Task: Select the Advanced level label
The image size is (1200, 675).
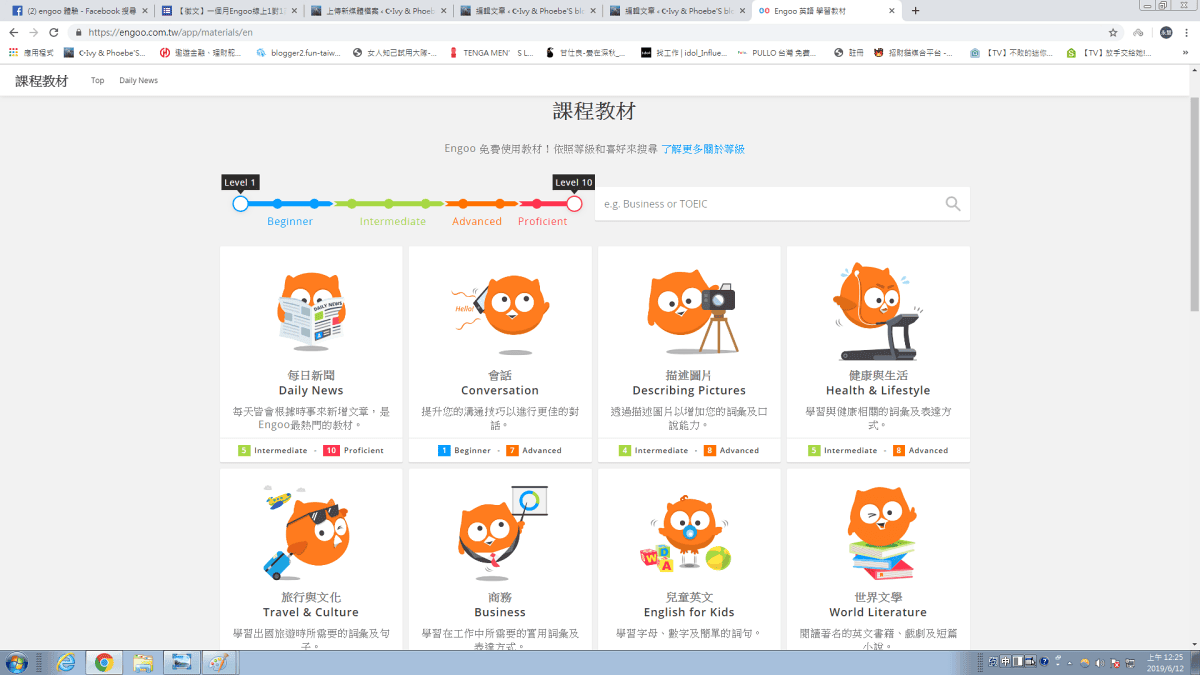Action: click(477, 221)
